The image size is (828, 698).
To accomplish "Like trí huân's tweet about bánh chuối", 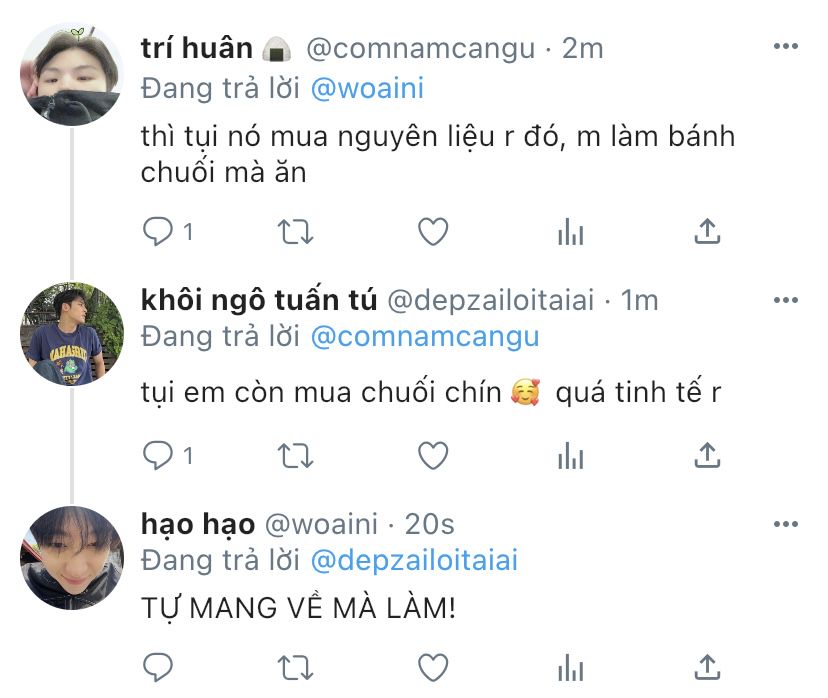I will click(x=433, y=232).
